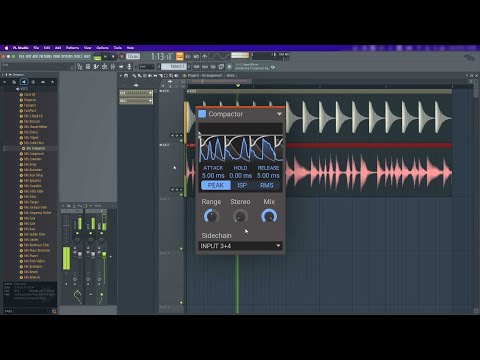Viewport: 480px width, 360px height.
Task: Click the orange highlighted transport panel icon
Action: [x=180, y=56]
